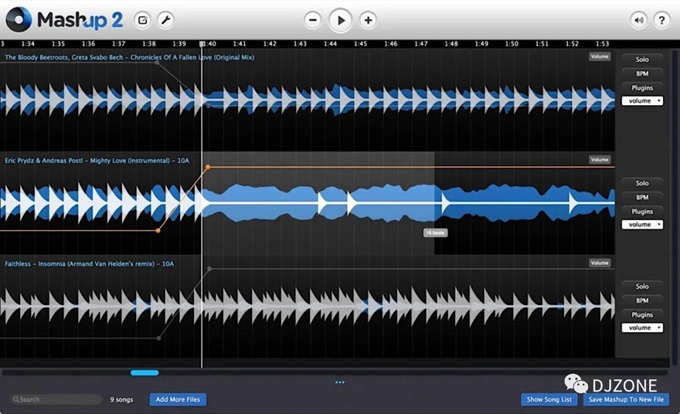Solo the Faithless Insomnia track
The height and width of the screenshot is (414, 680).
[x=642, y=286]
